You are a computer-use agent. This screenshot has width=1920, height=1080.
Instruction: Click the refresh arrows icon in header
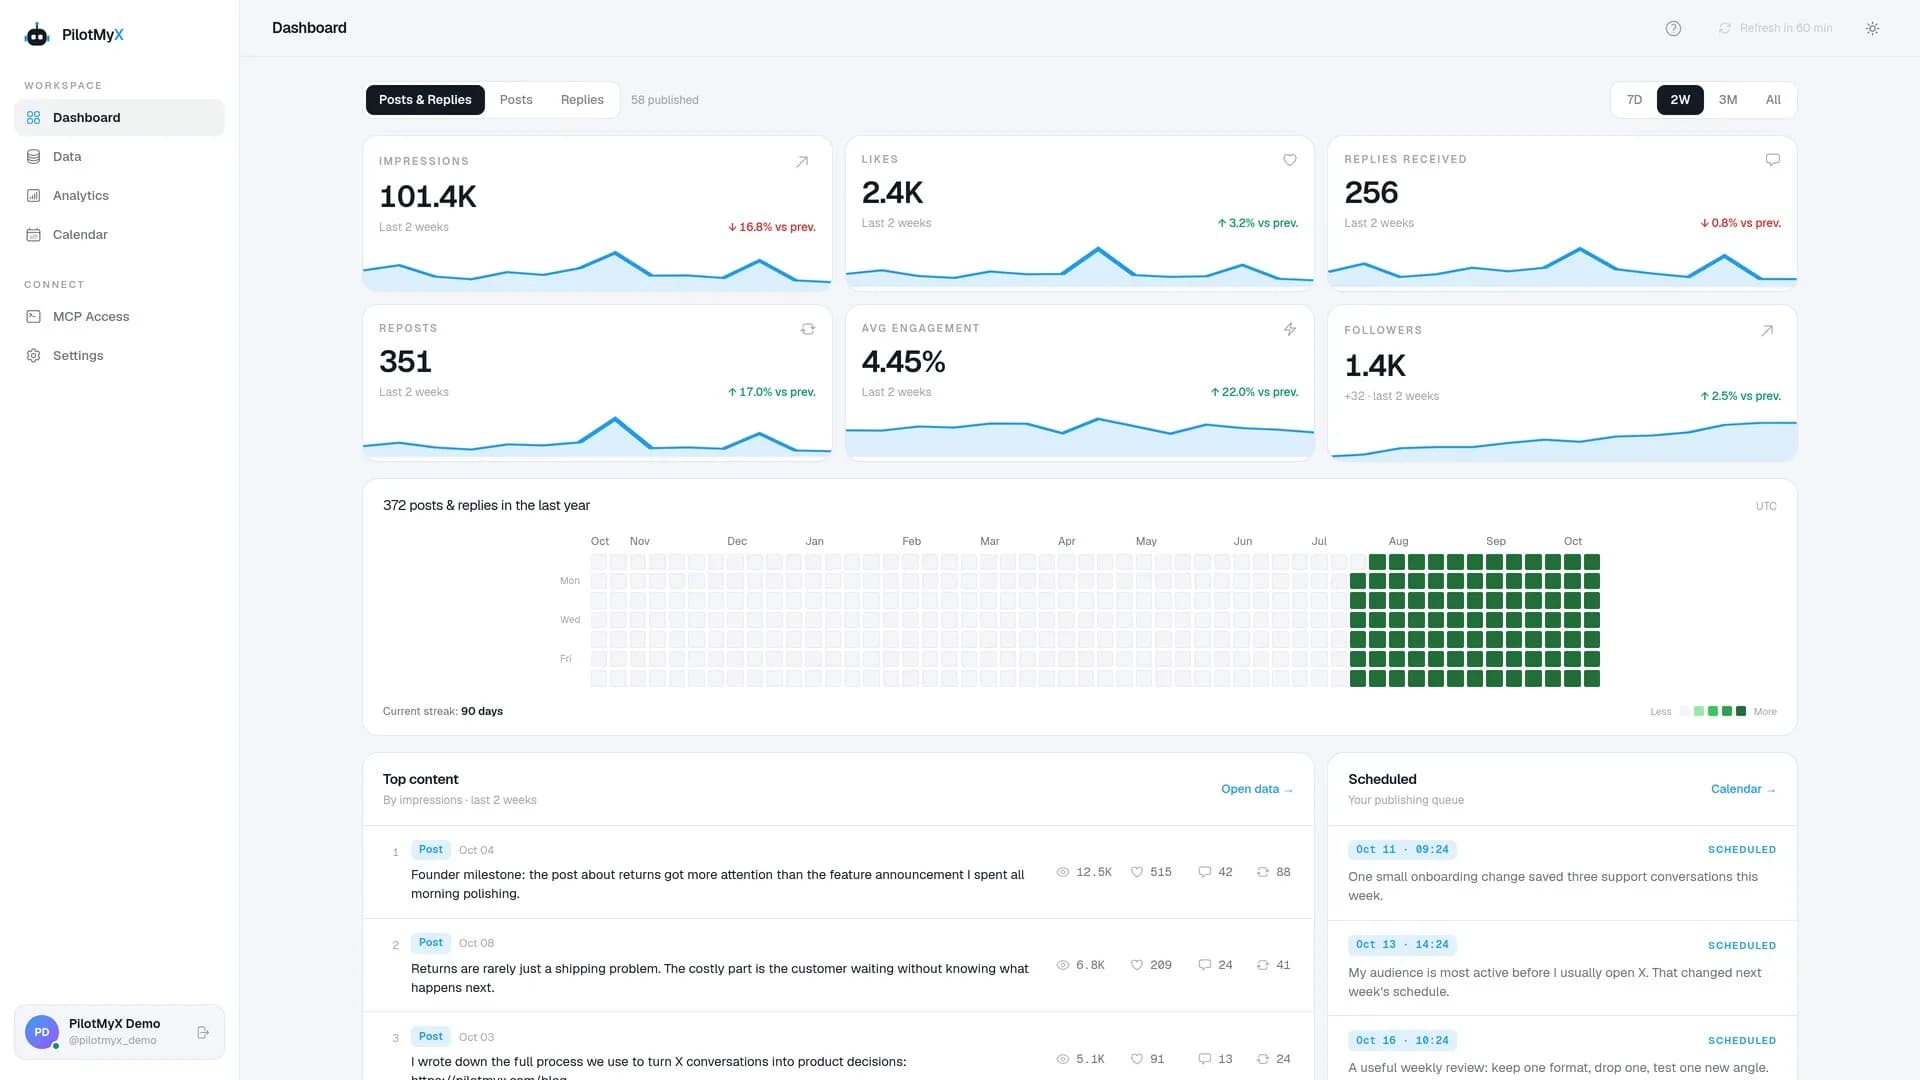click(1725, 28)
